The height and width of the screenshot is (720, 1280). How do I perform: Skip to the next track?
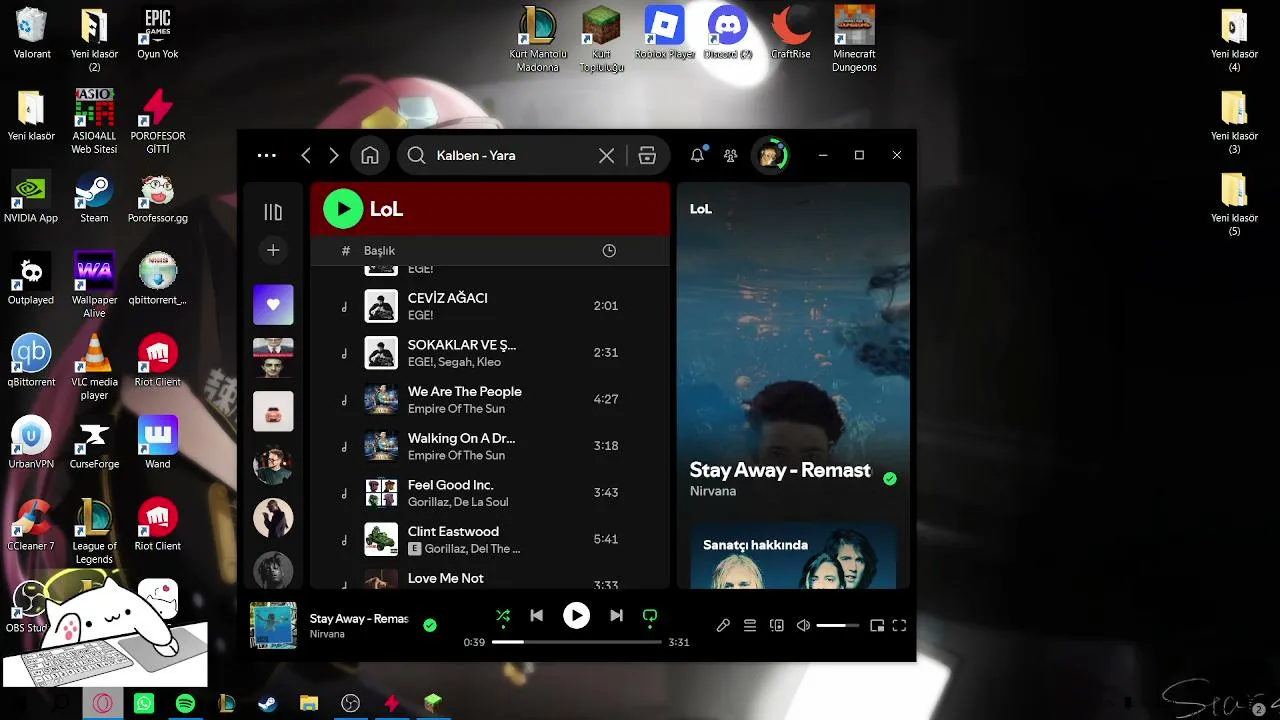pyautogui.click(x=616, y=616)
